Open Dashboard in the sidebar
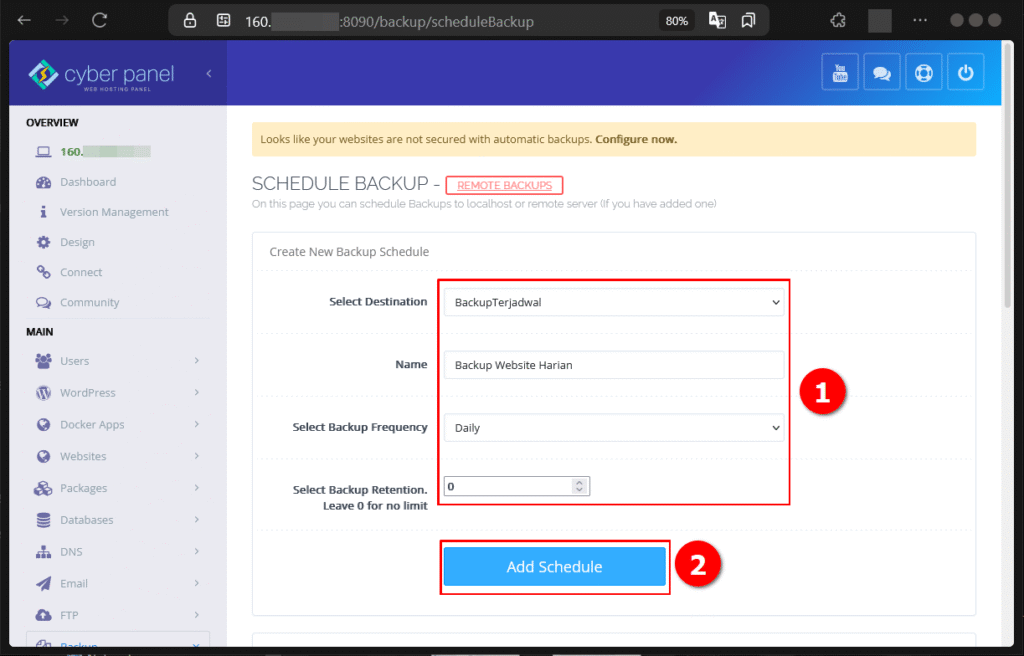Screen dimensions: 1024x656 click(x=88, y=182)
